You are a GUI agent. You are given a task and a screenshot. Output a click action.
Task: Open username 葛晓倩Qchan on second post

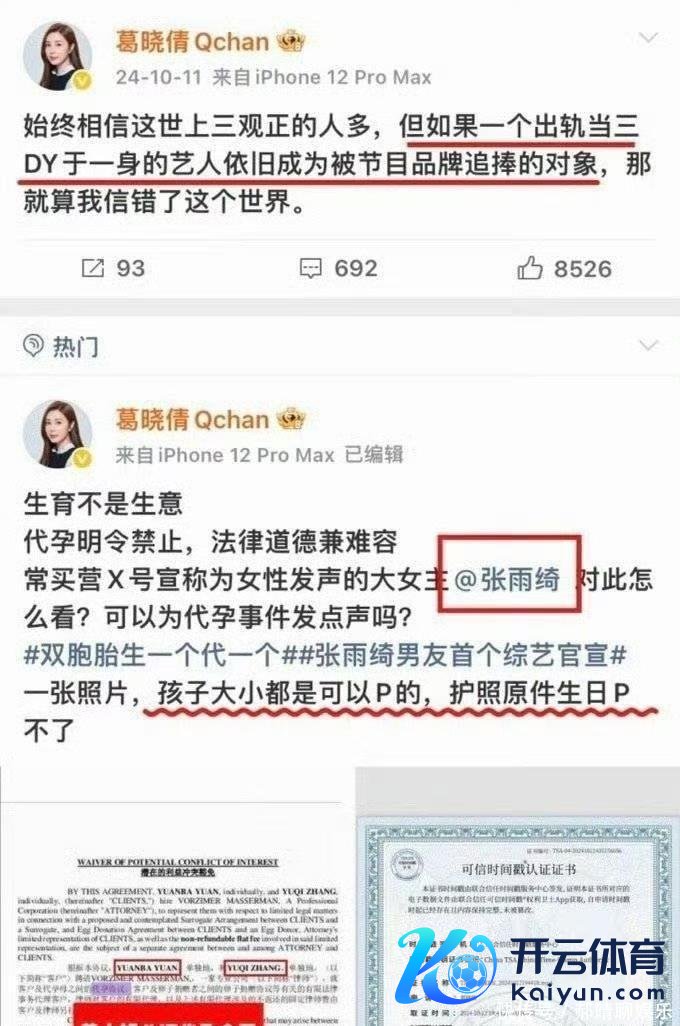[x=192, y=419]
